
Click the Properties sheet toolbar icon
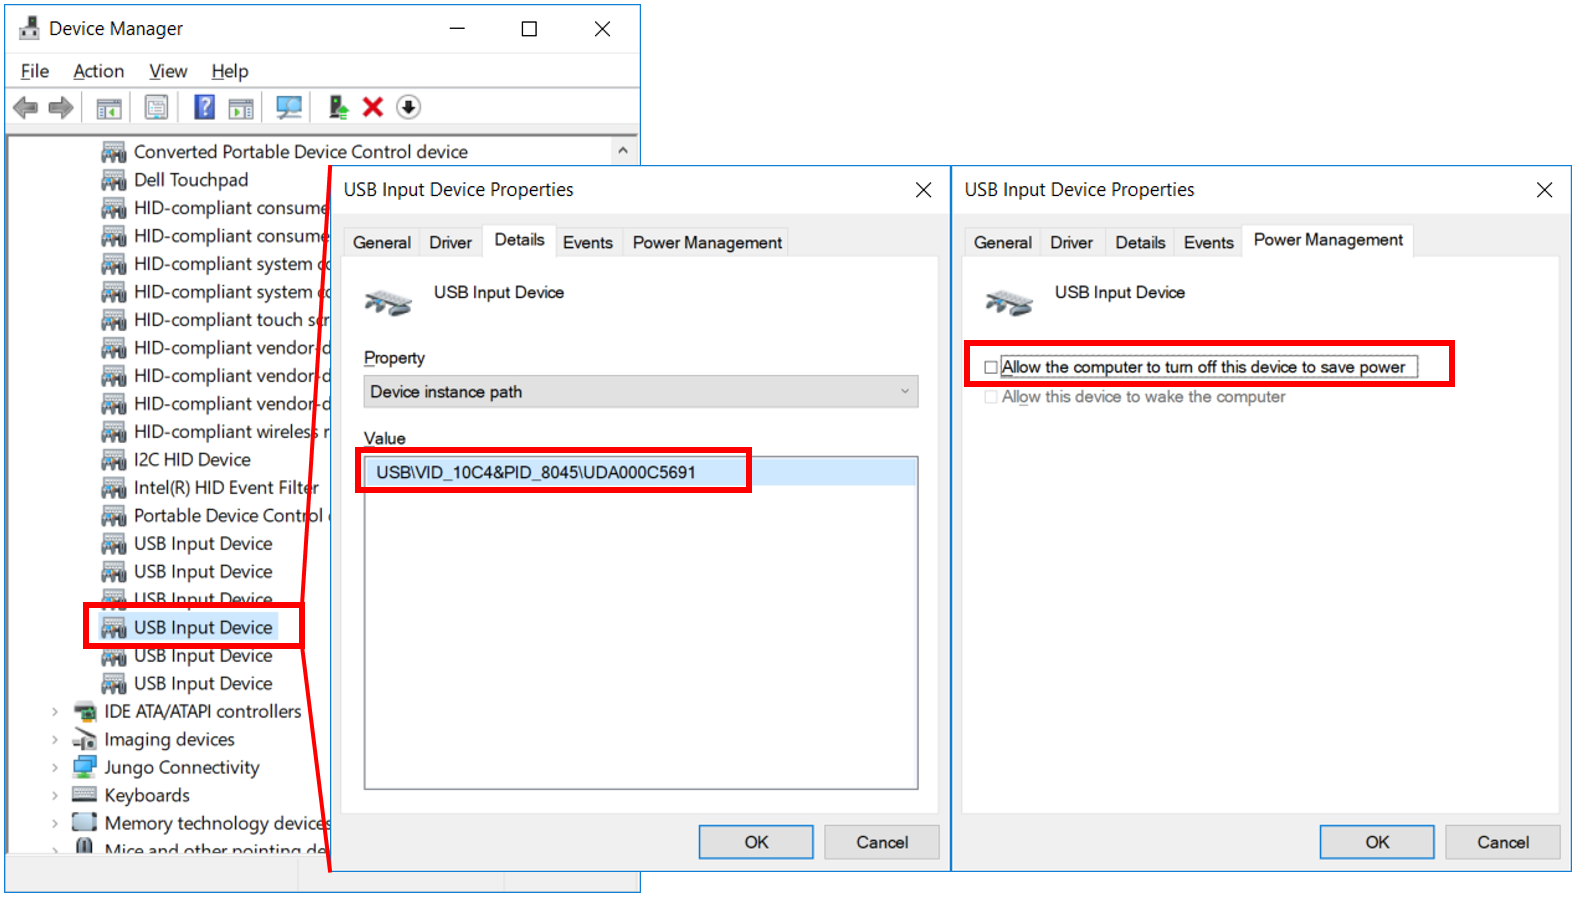click(156, 107)
